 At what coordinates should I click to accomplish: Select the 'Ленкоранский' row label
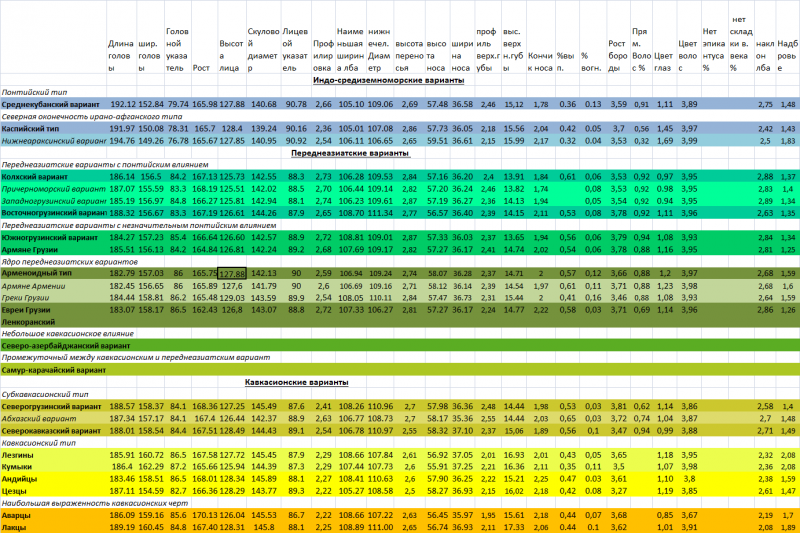click(x=28, y=322)
